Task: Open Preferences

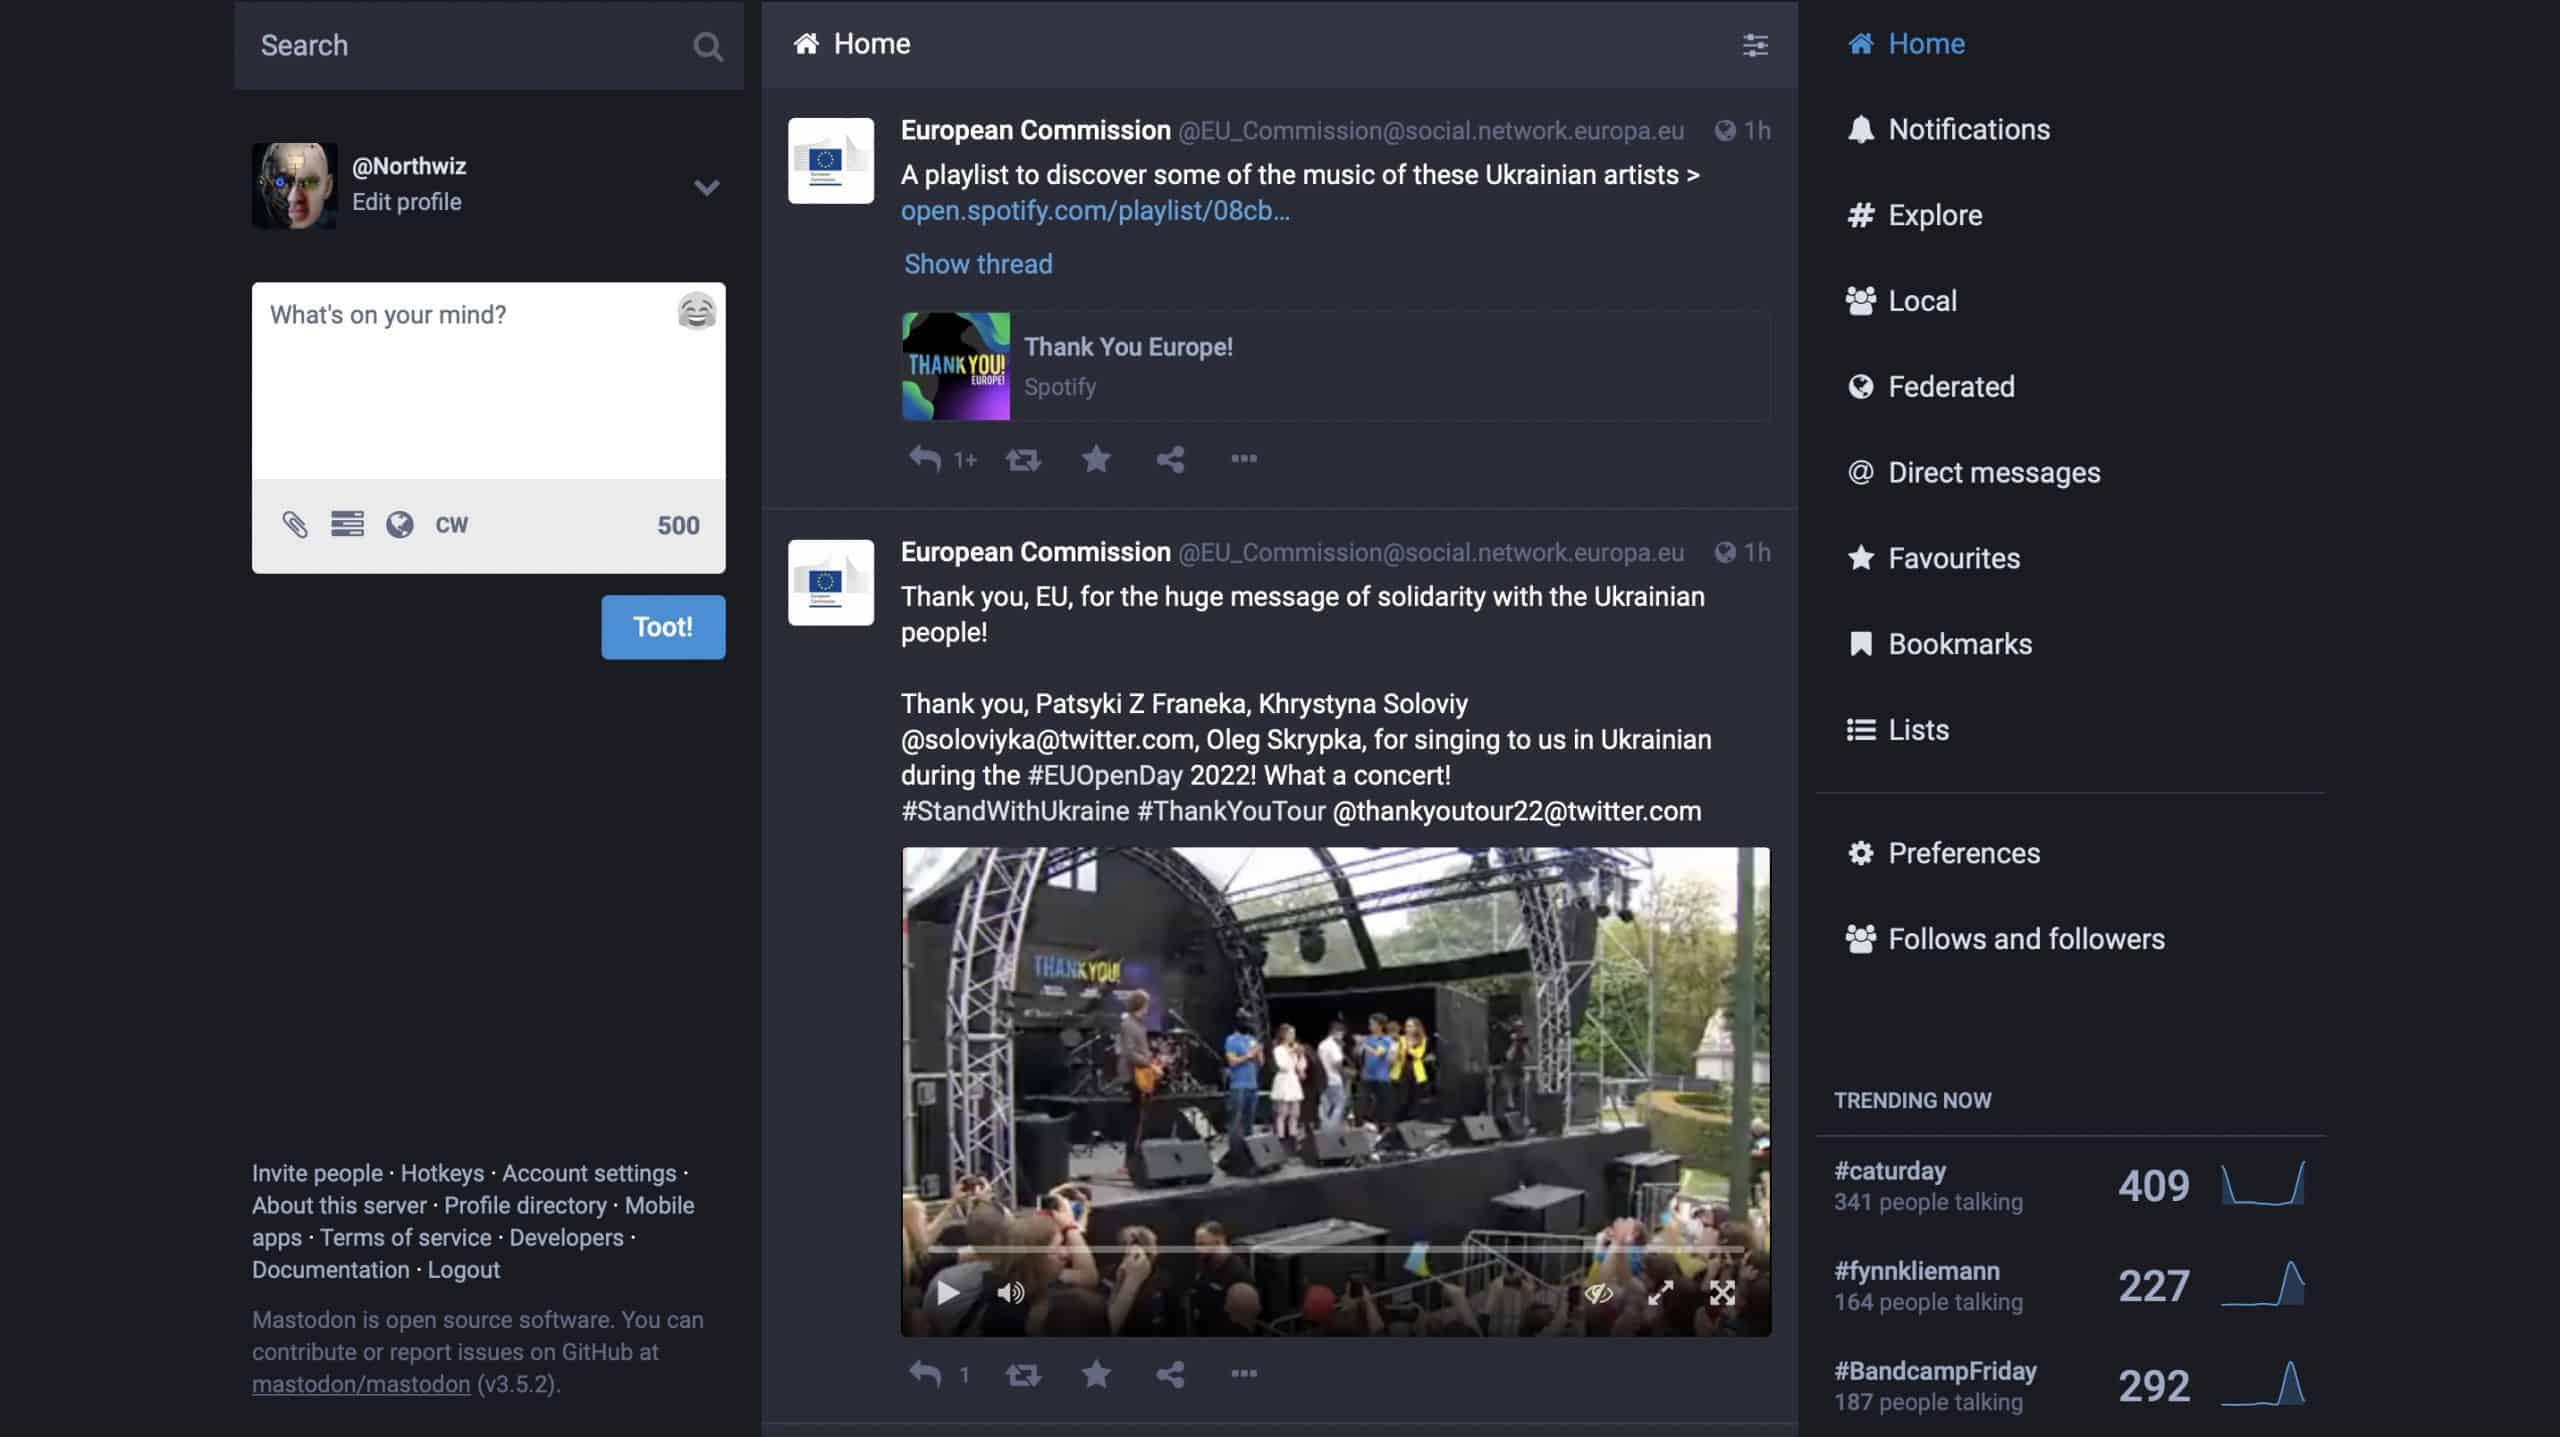Action: coord(1943,853)
